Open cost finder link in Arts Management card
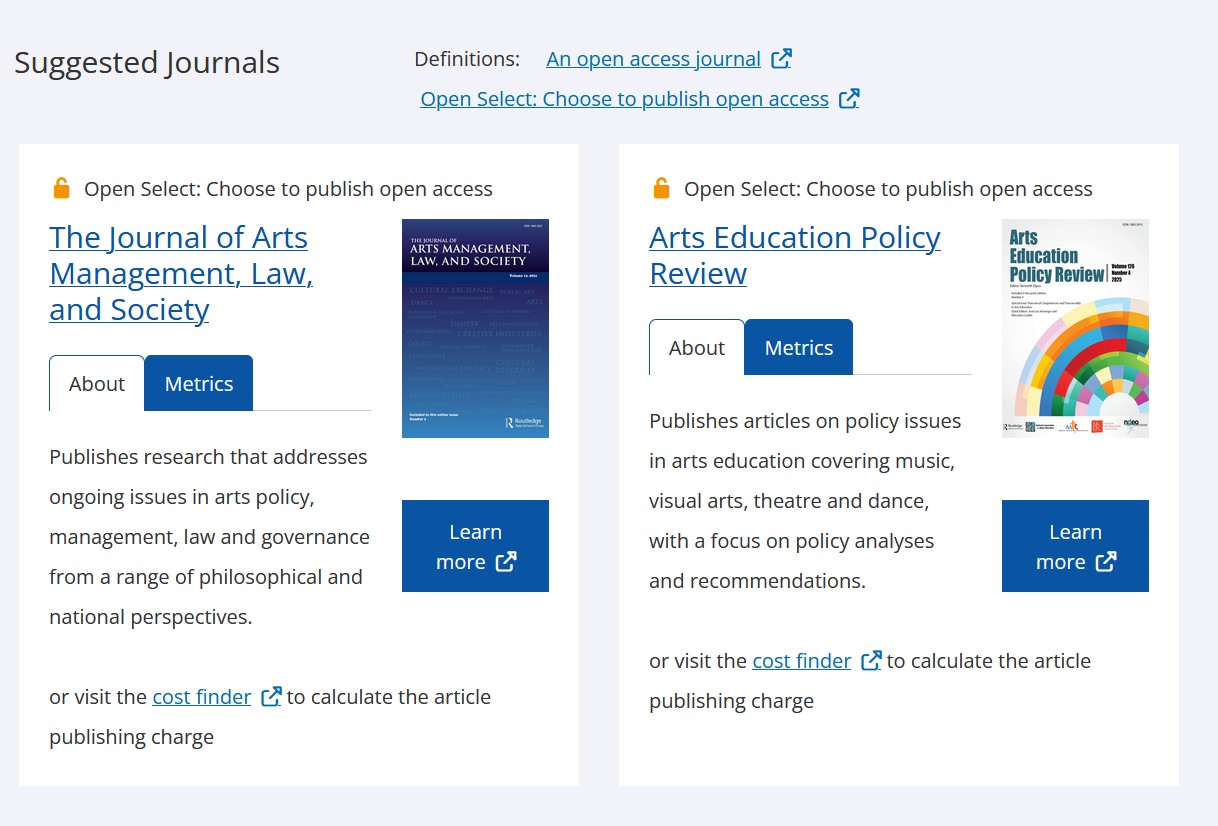This screenshot has height=826, width=1218. point(201,697)
